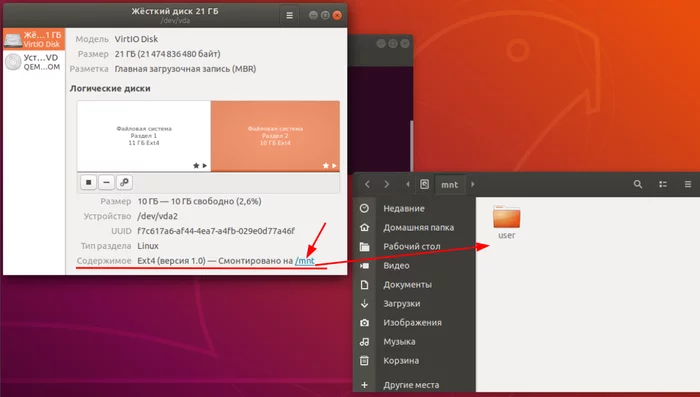Click the disk root path icon
700x397 pixels.
tap(424, 184)
